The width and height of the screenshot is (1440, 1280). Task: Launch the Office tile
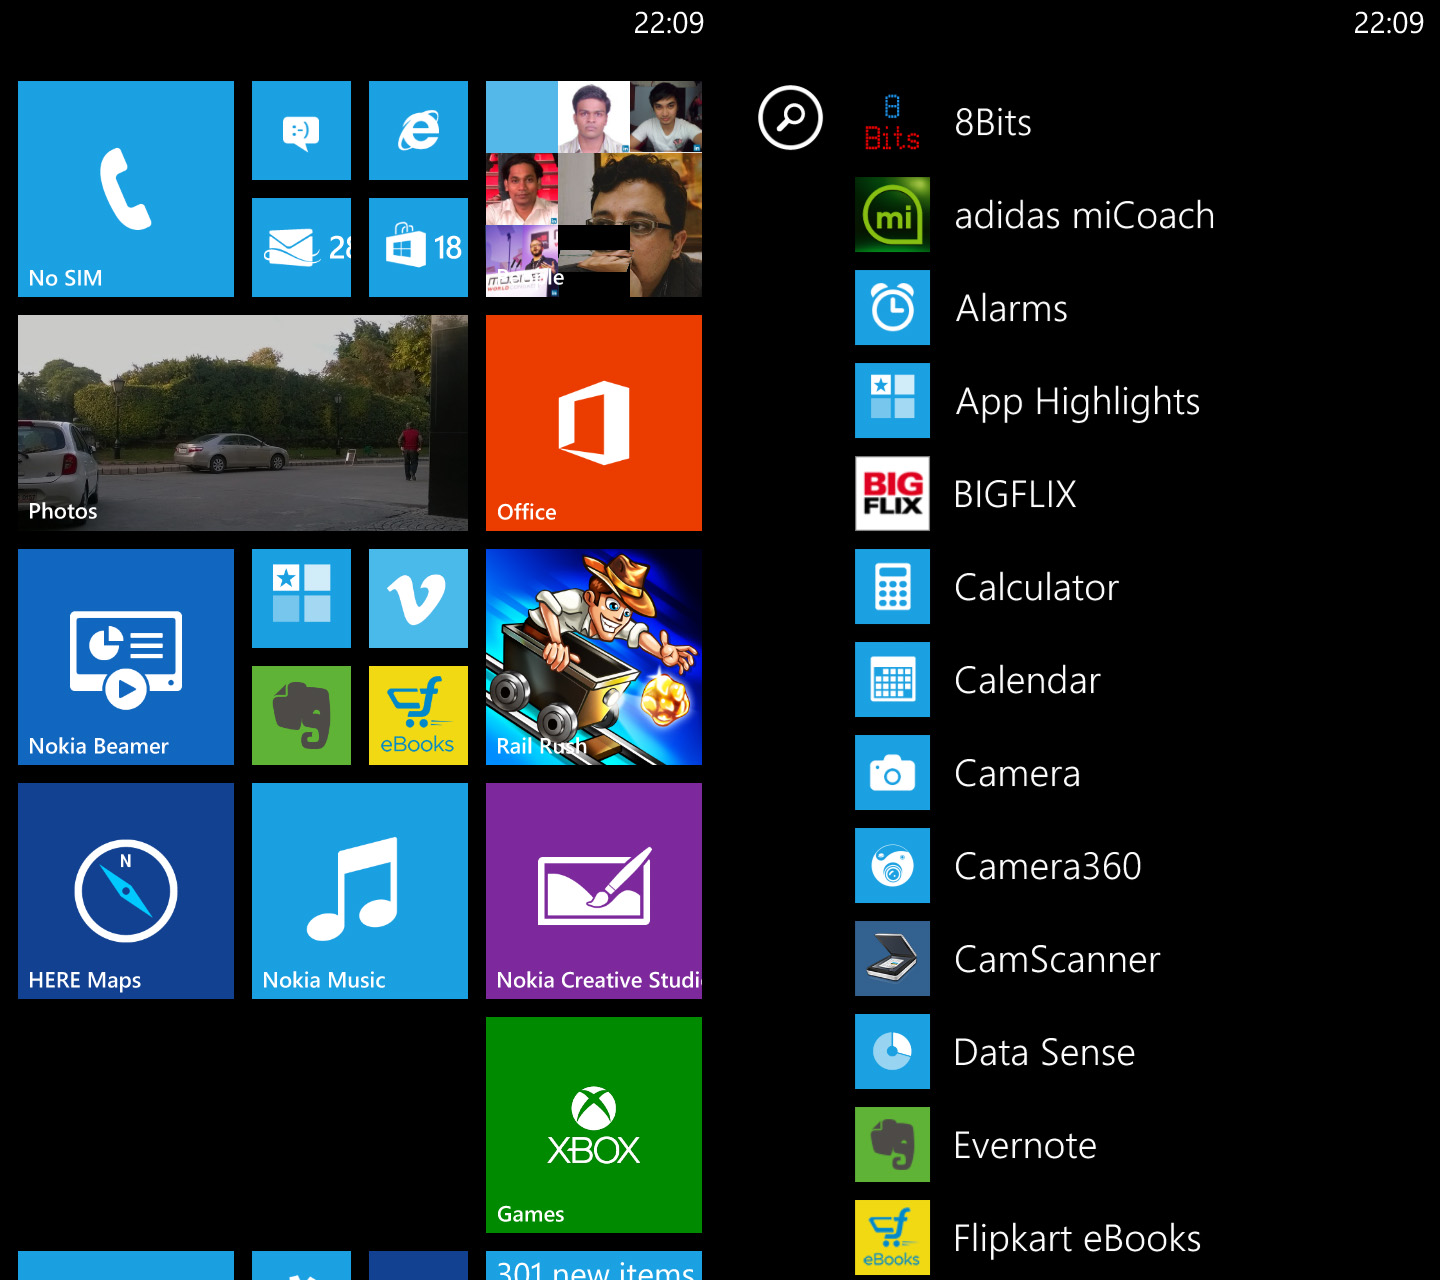coord(594,423)
